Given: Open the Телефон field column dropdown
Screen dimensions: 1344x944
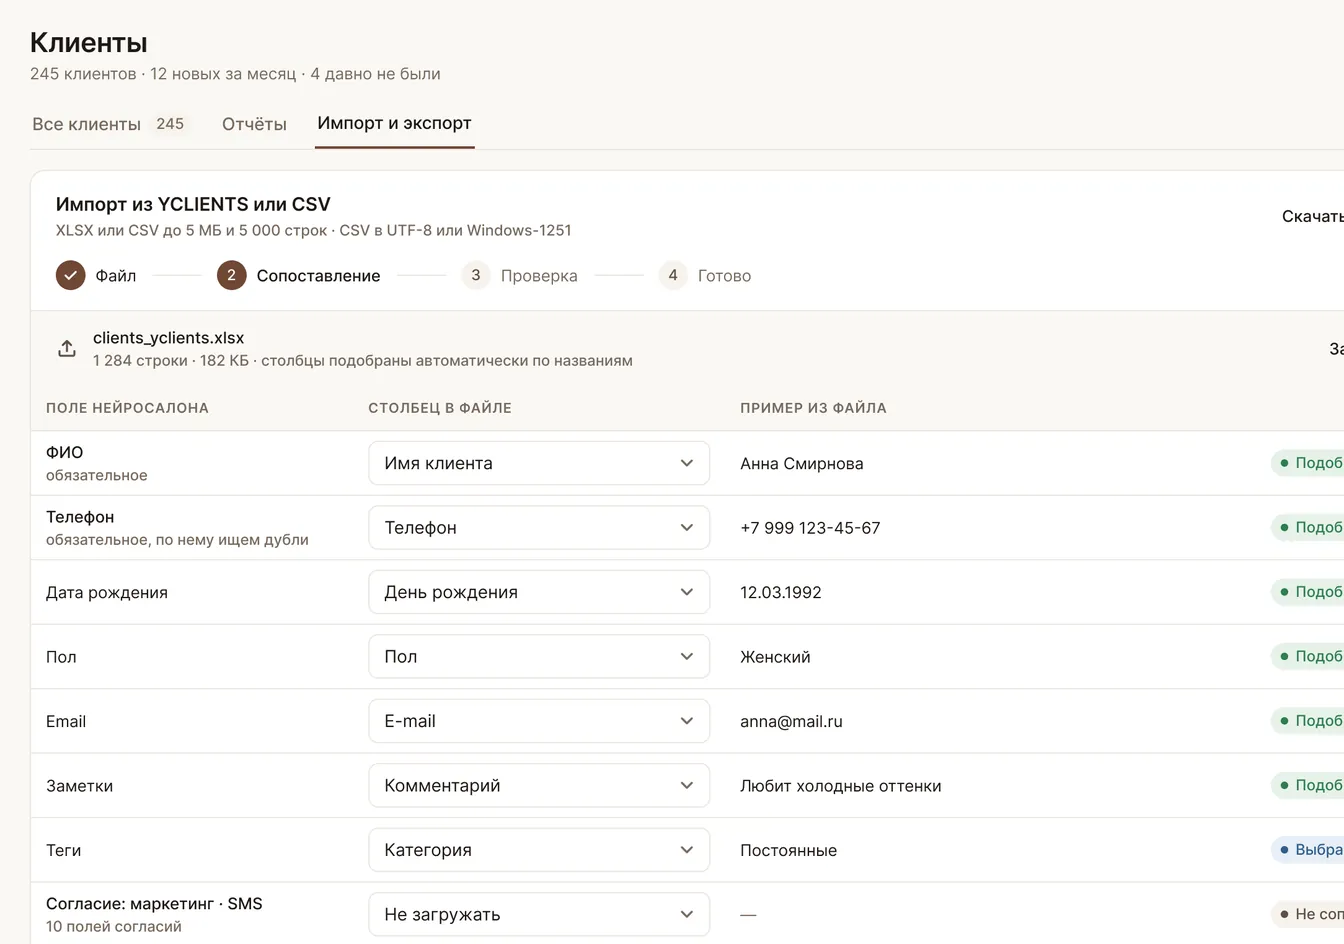Looking at the screenshot, I should pos(539,528).
